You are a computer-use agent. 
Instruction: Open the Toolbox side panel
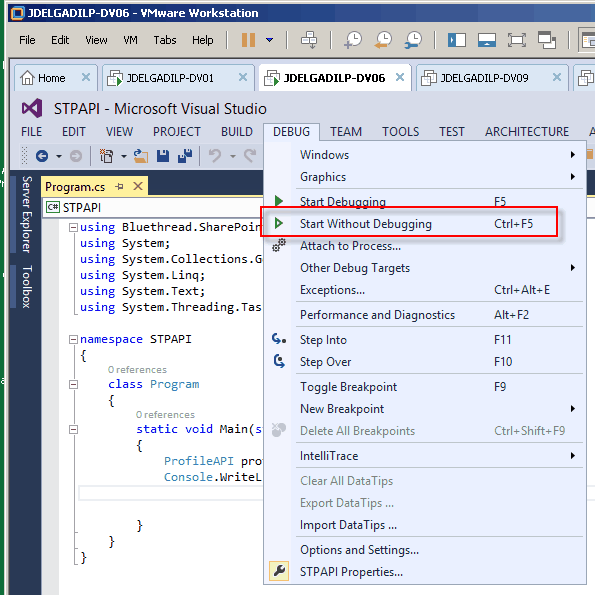[x=26, y=286]
